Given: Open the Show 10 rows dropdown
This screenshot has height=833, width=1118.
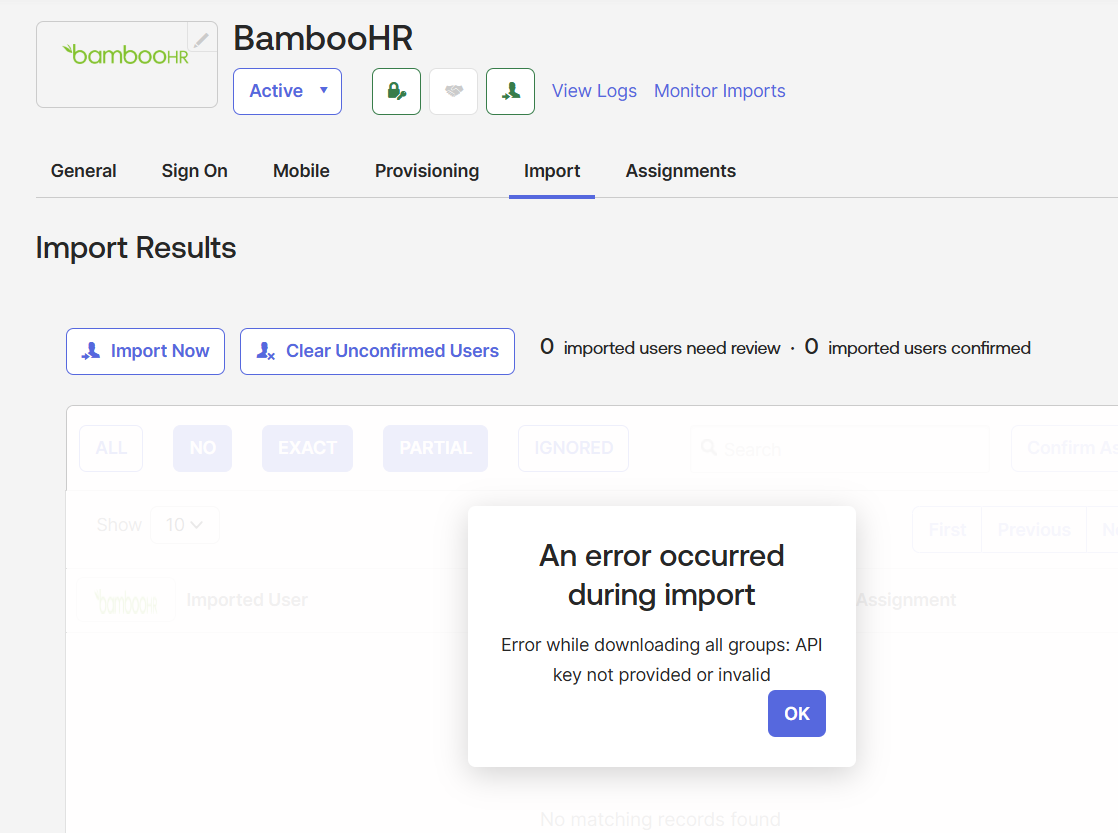Looking at the screenshot, I should [185, 525].
